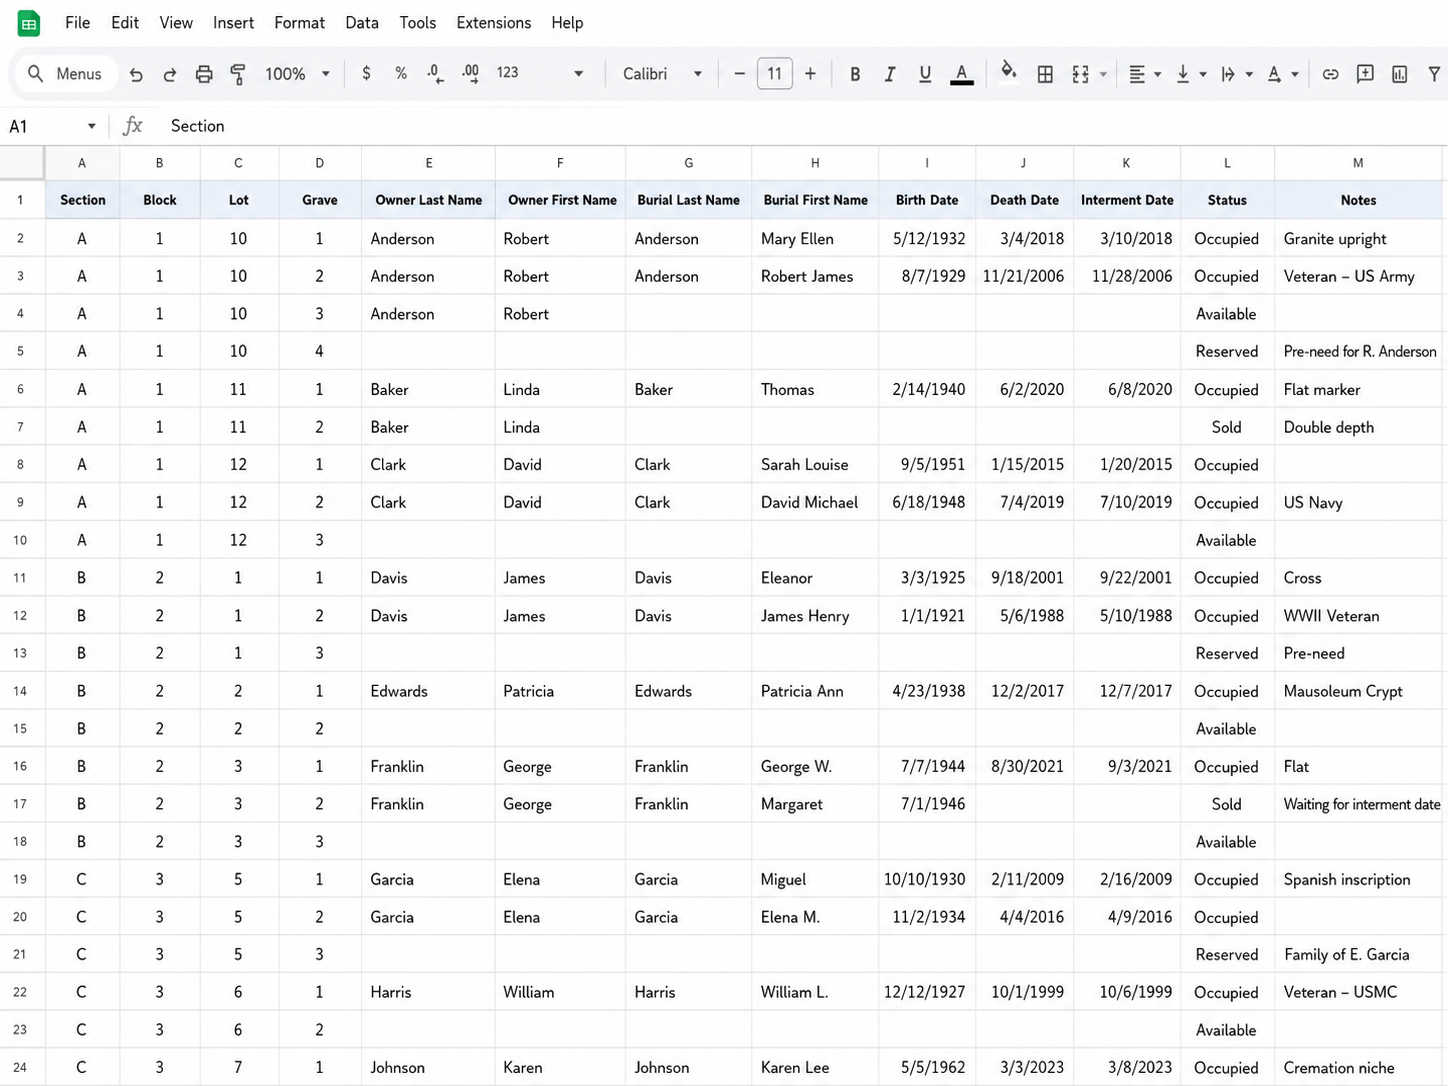The image size is (1448, 1086).
Task: Click the font size box showing 11
Action: (x=775, y=73)
